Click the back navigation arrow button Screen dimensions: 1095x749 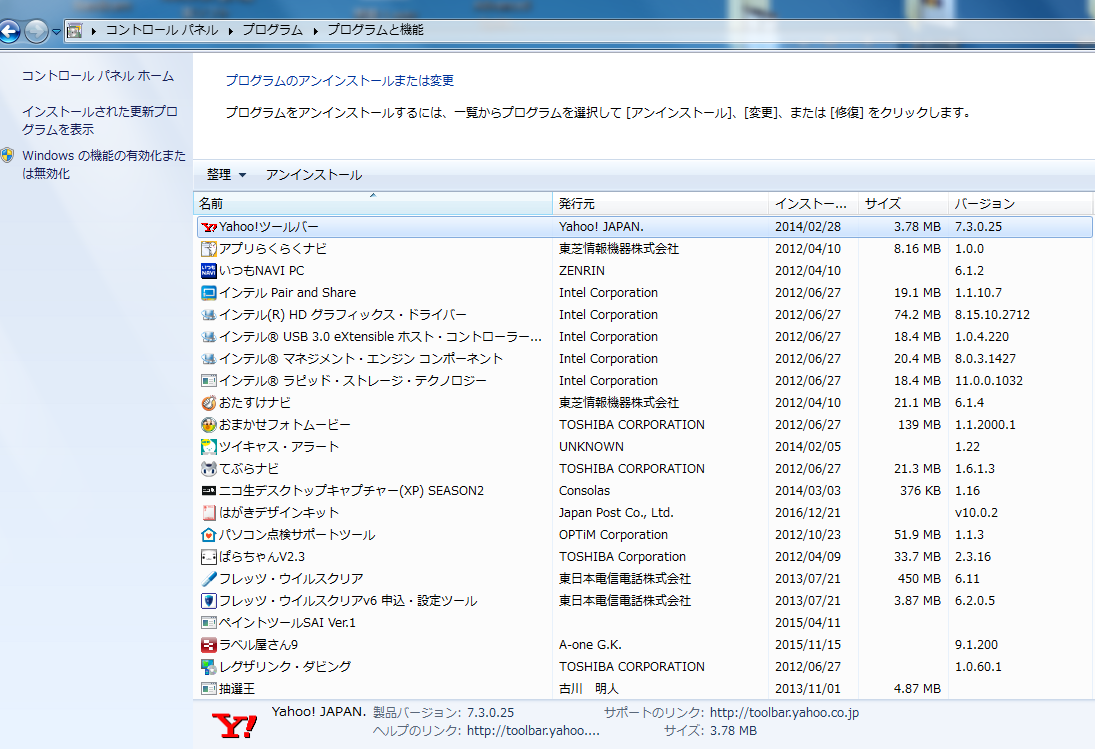tap(9, 31)
